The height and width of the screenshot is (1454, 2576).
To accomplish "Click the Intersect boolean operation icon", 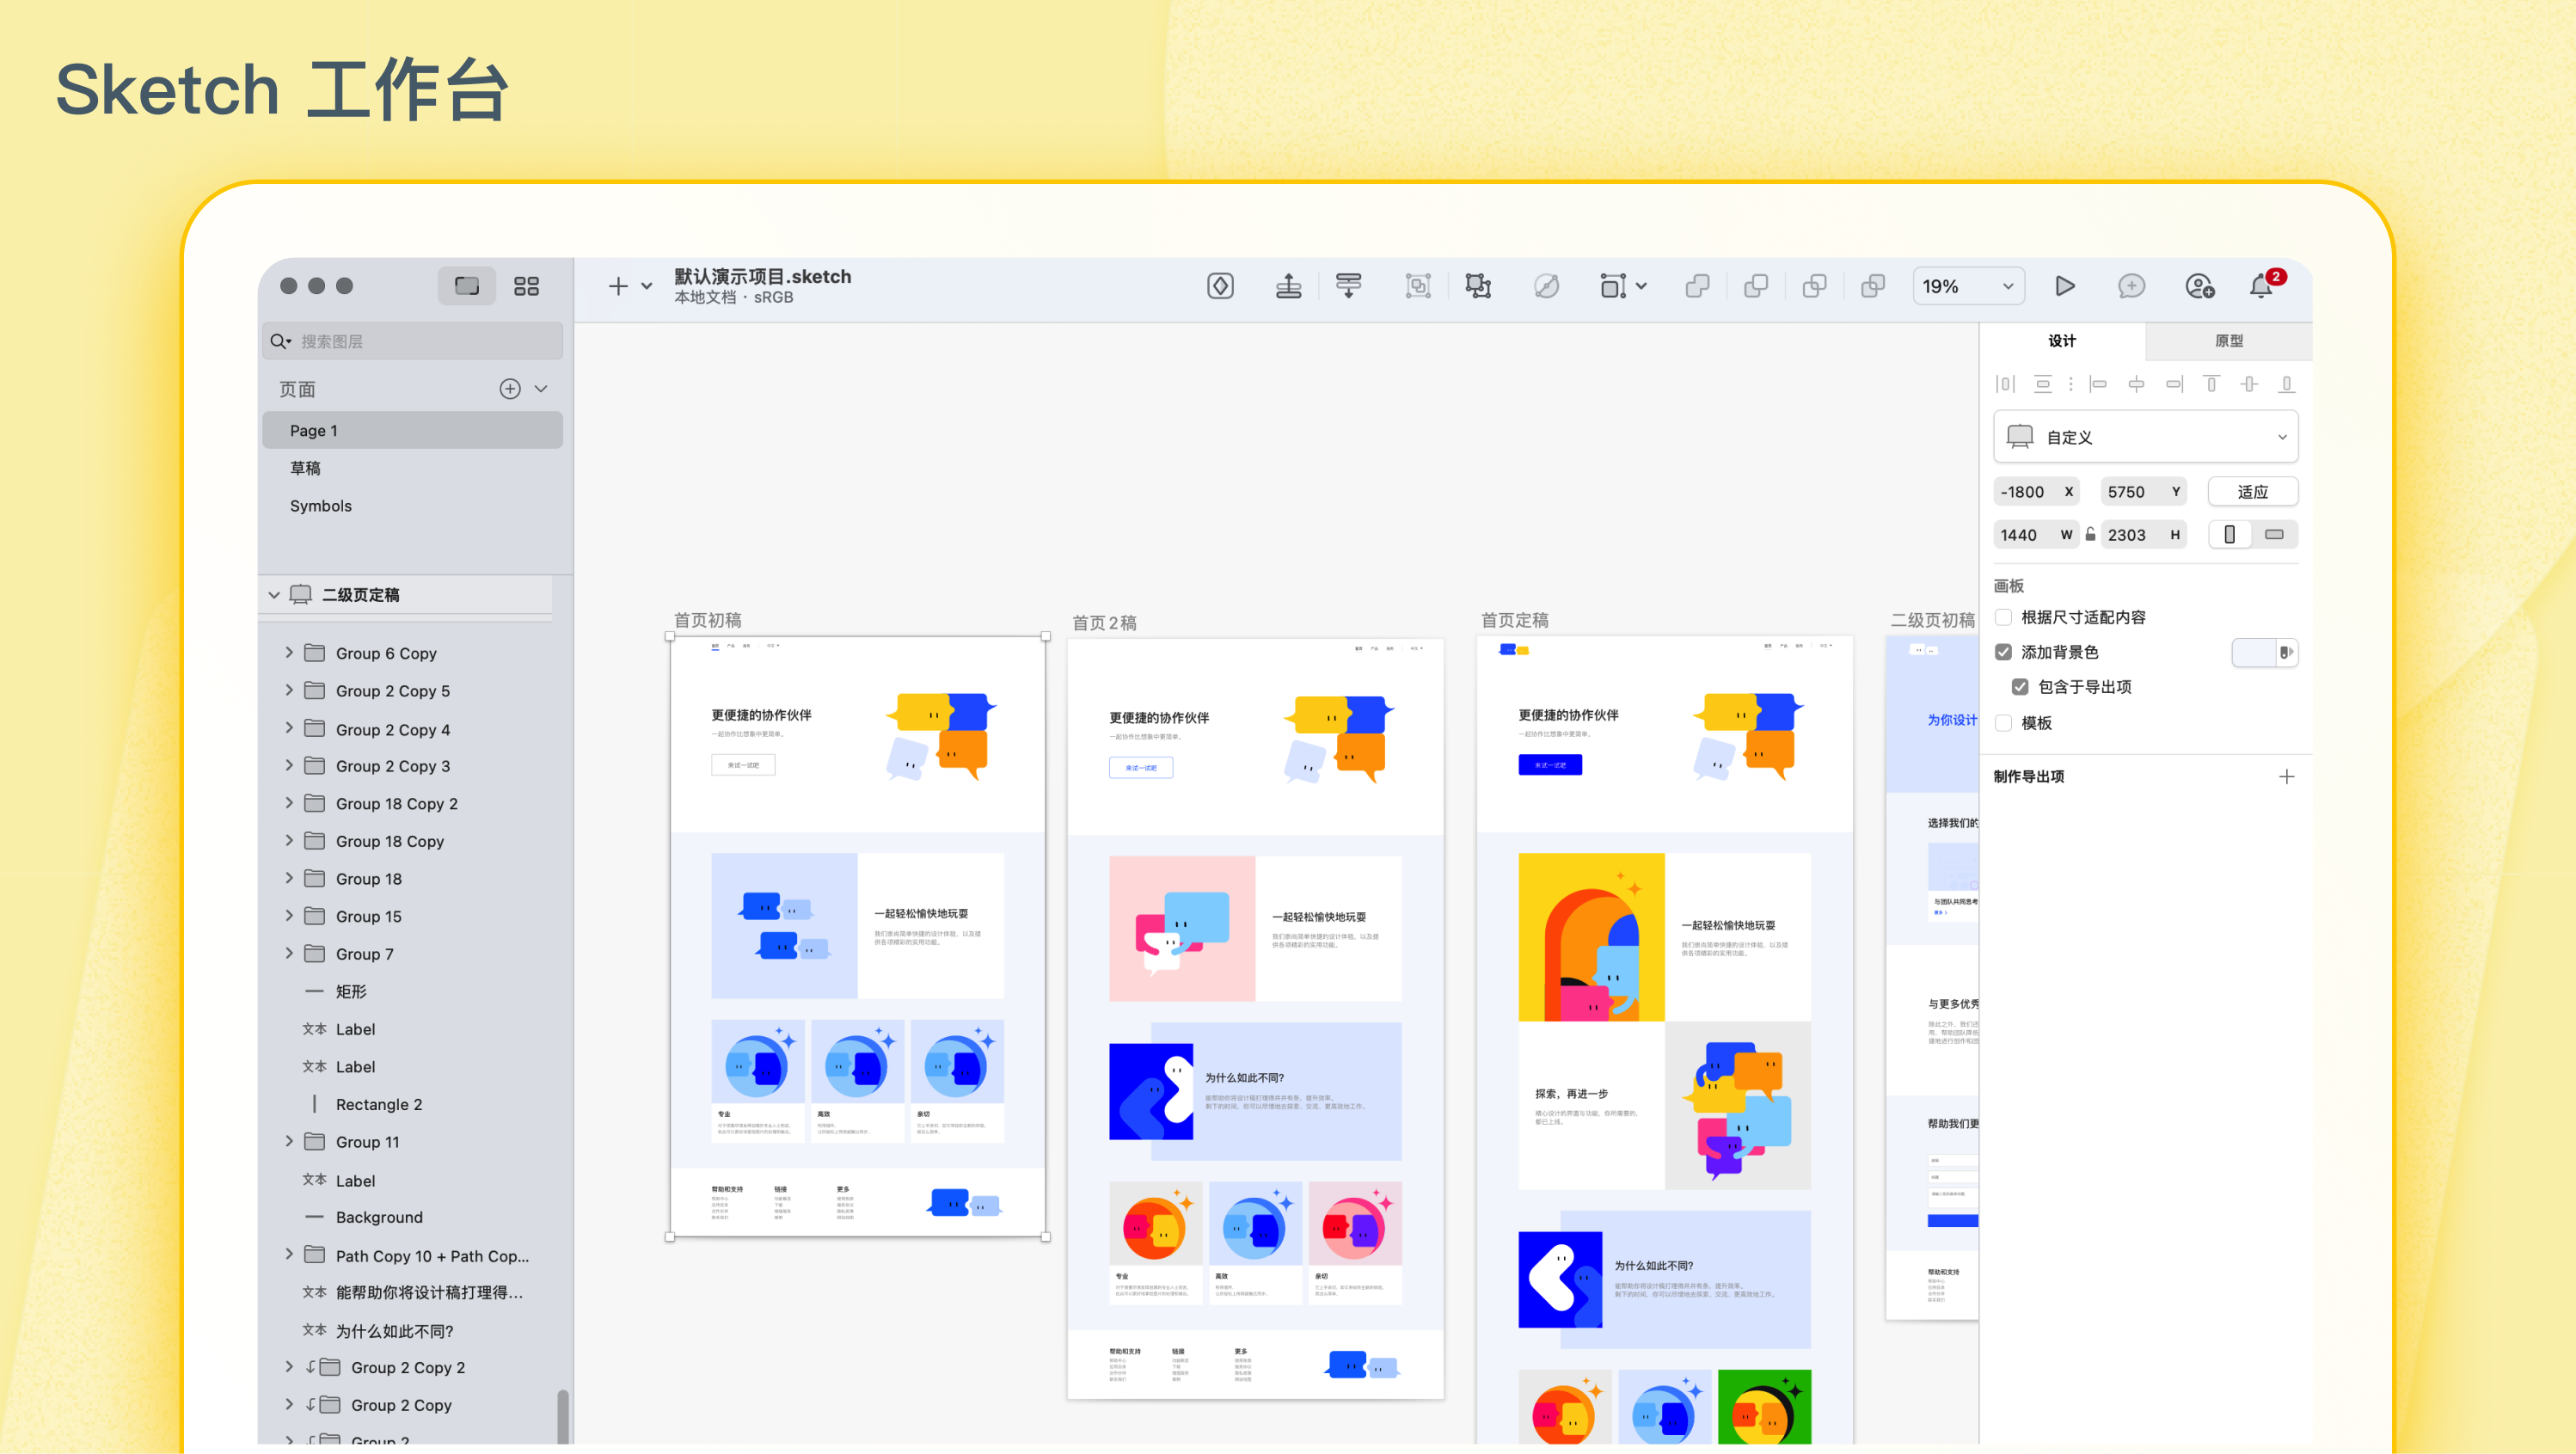I will pos(1814,286).
